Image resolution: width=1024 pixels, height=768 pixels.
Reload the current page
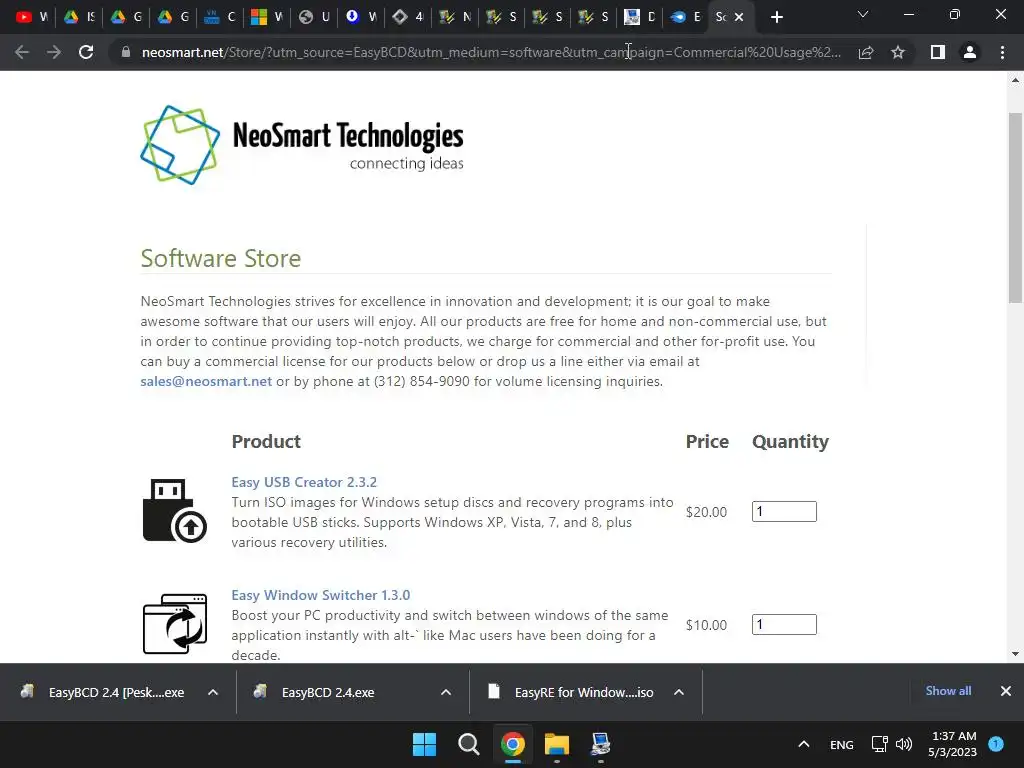coord(86,52)
